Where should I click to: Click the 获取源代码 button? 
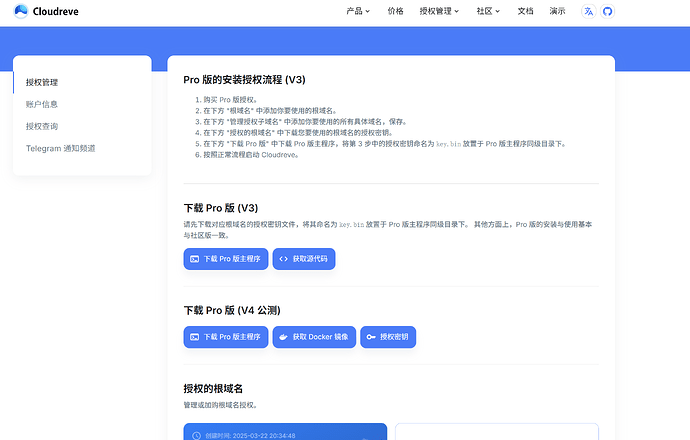click(x=304, y=259)
